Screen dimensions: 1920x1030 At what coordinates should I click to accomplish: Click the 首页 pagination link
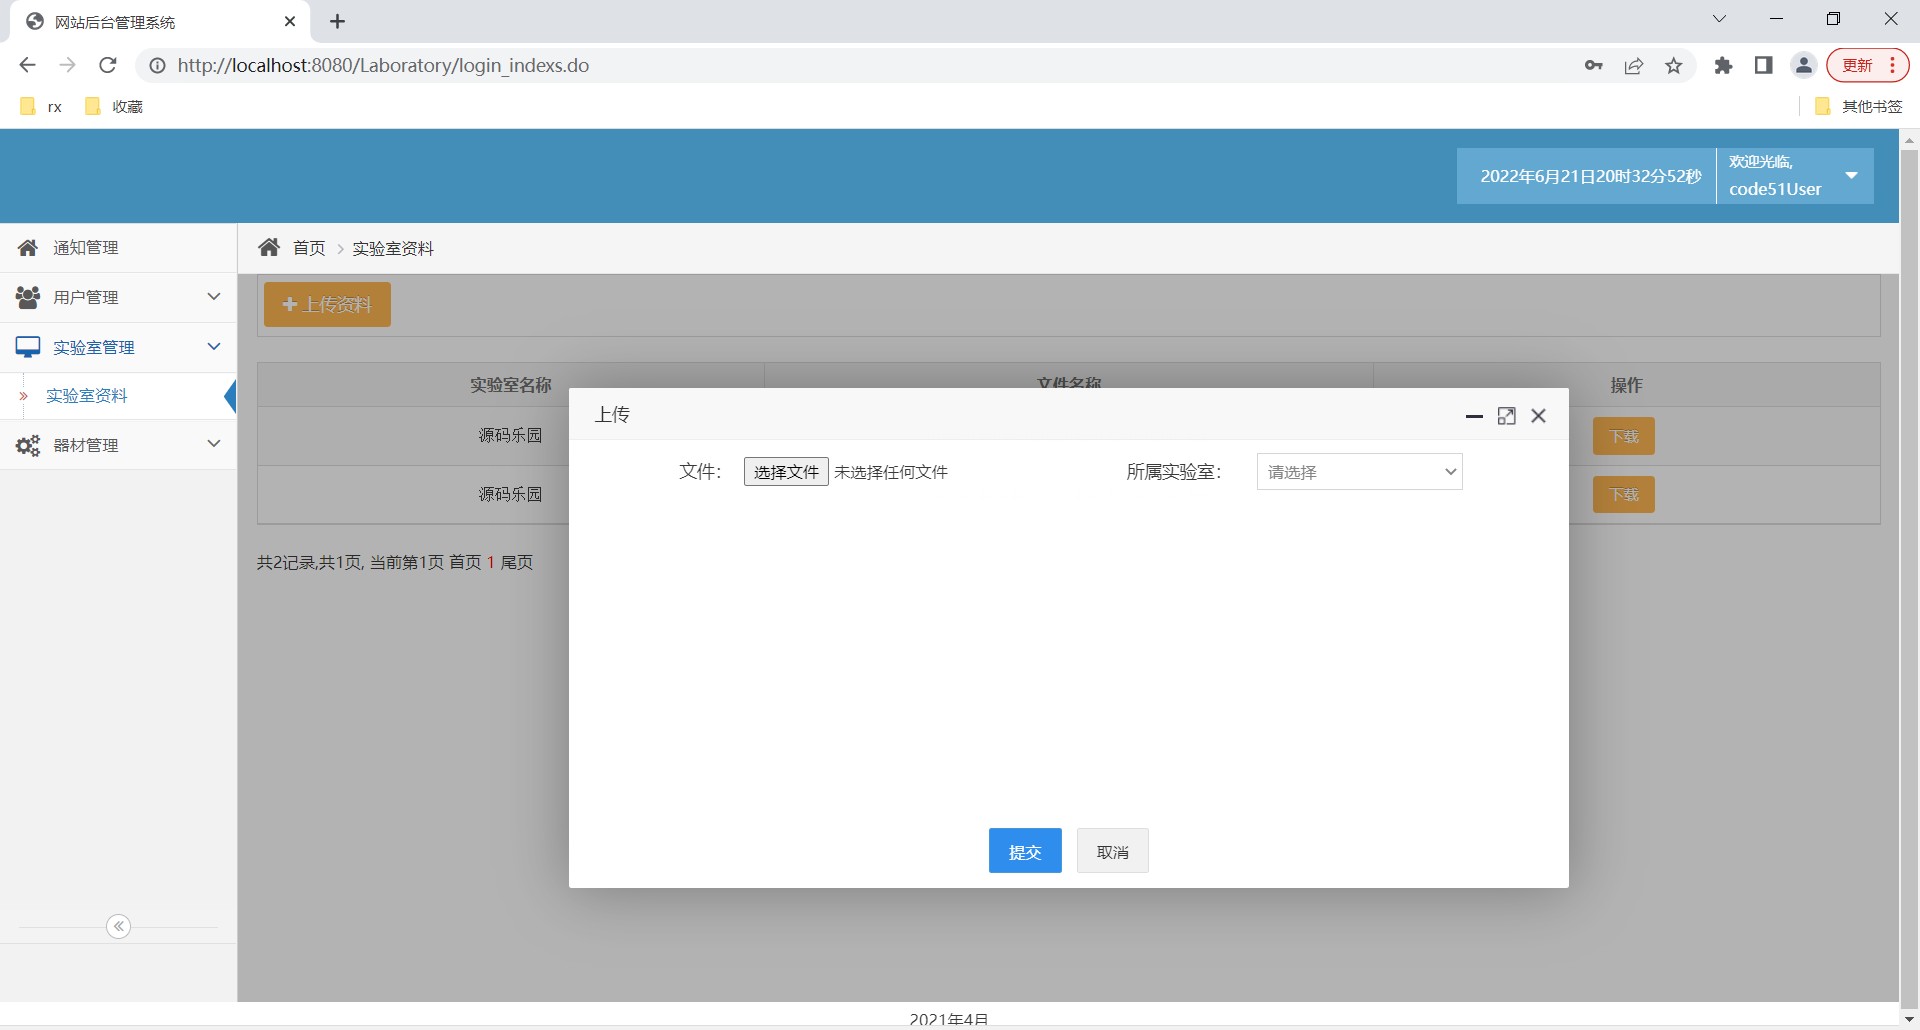point(465,562)
